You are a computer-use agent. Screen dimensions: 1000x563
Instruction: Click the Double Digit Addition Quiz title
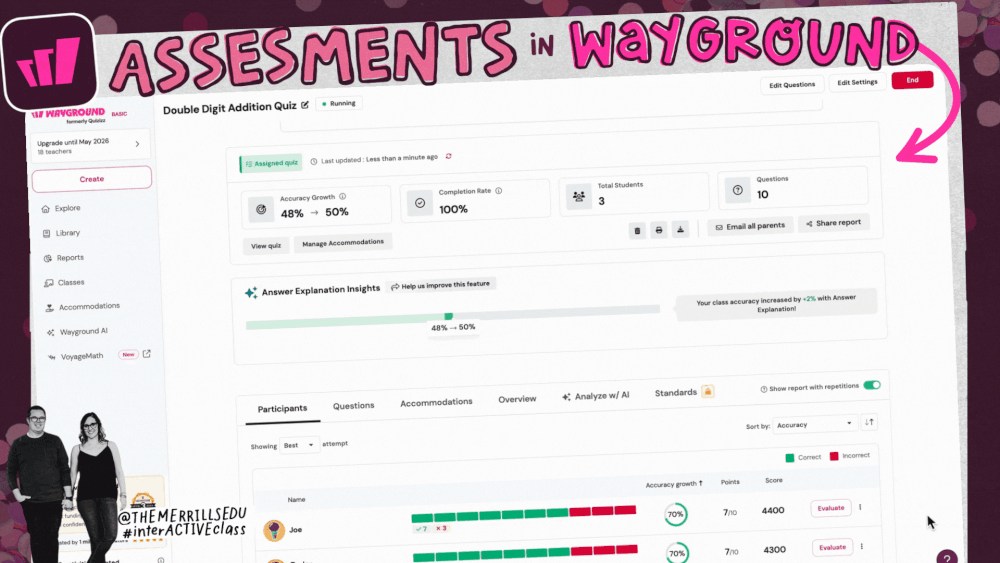(x=230, y=108)
